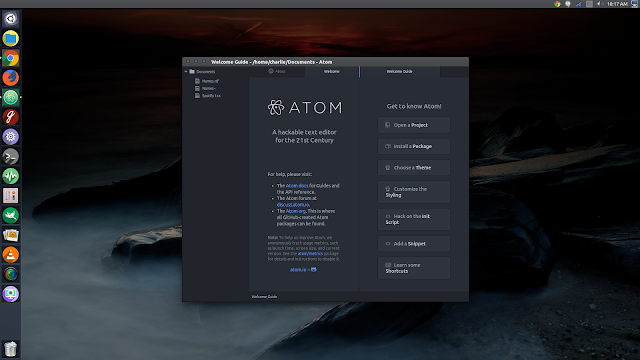Open the second file under Documents

pyautogui.click(x=205, y=88)
